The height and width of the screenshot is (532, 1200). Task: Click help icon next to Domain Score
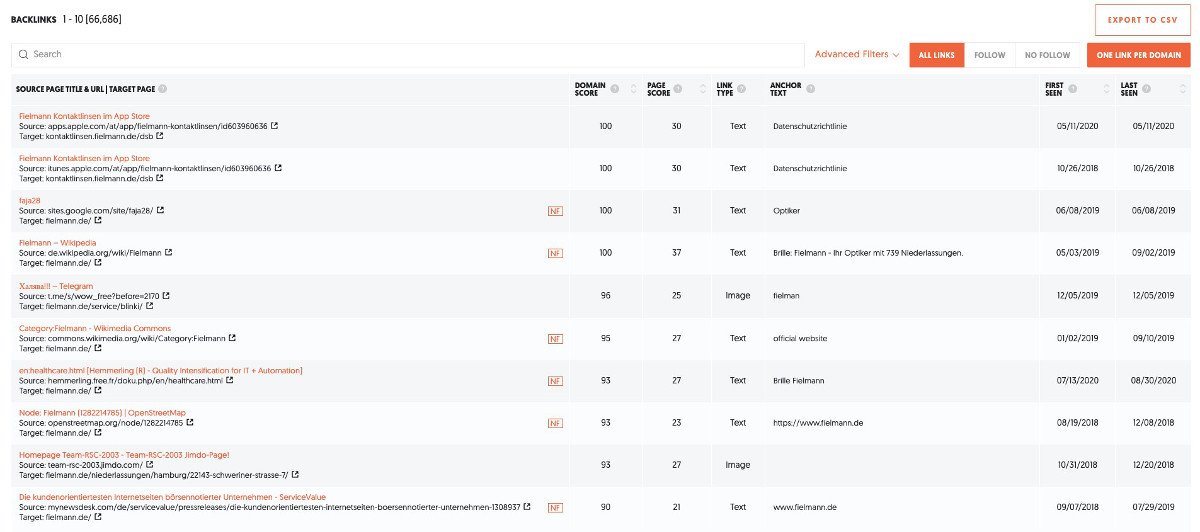[615, 89]
